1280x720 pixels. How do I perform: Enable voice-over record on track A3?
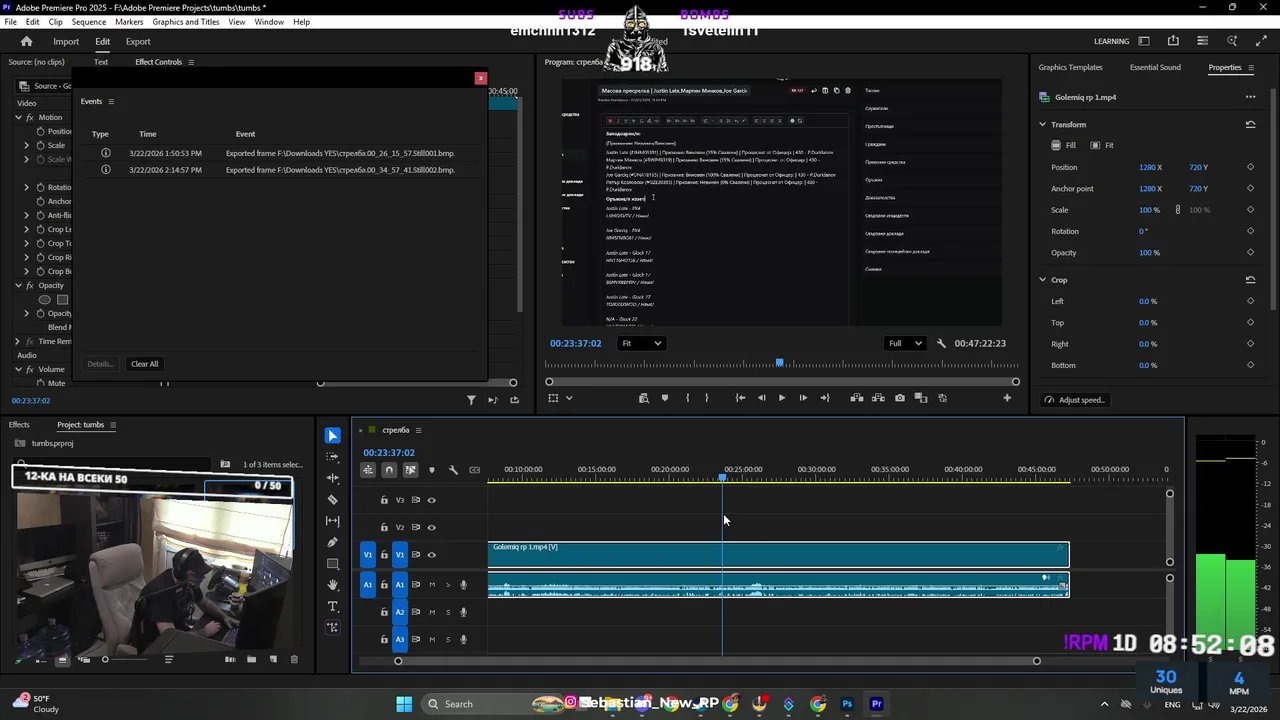tap(463, 639)
